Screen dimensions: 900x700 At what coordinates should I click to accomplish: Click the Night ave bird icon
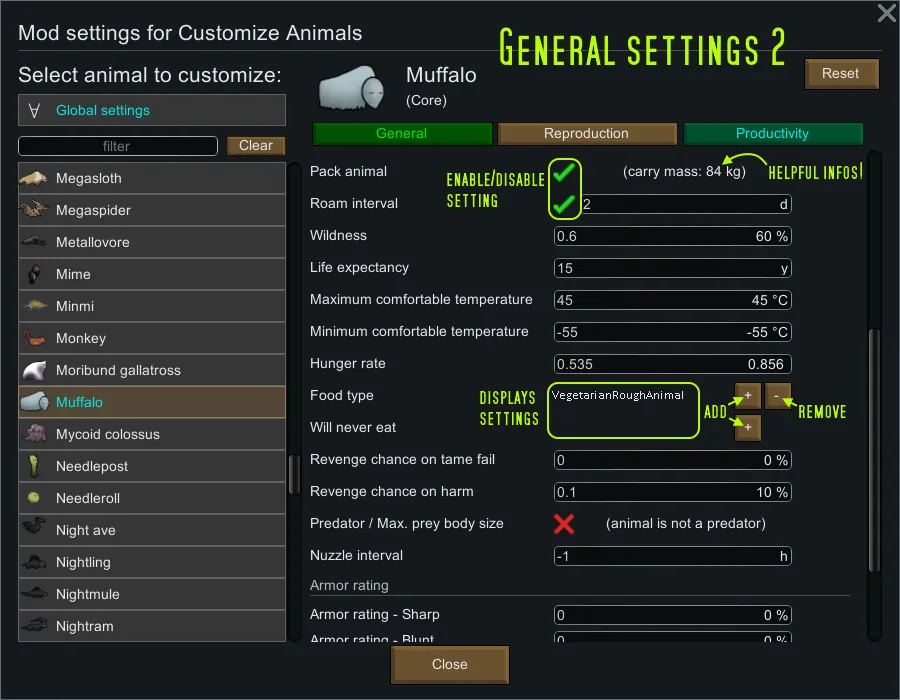tap(34, 530)
